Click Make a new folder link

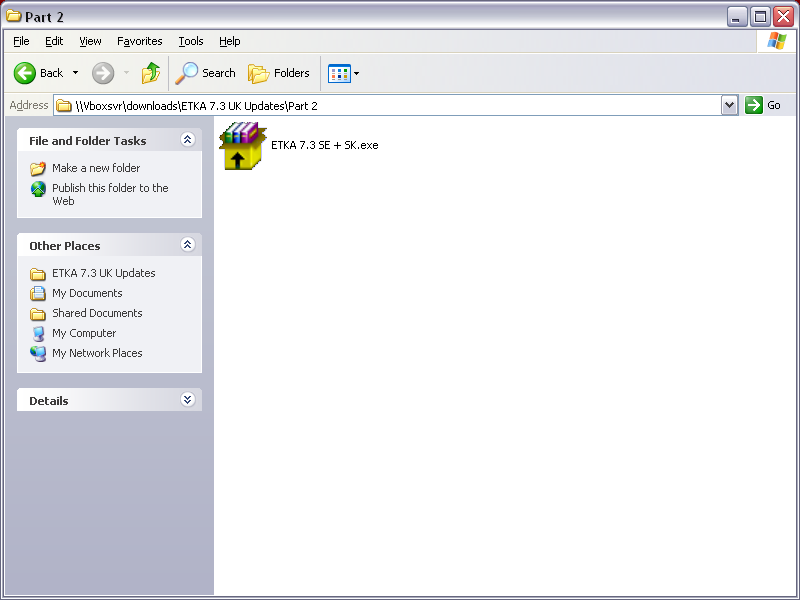(x=96, y=168)
